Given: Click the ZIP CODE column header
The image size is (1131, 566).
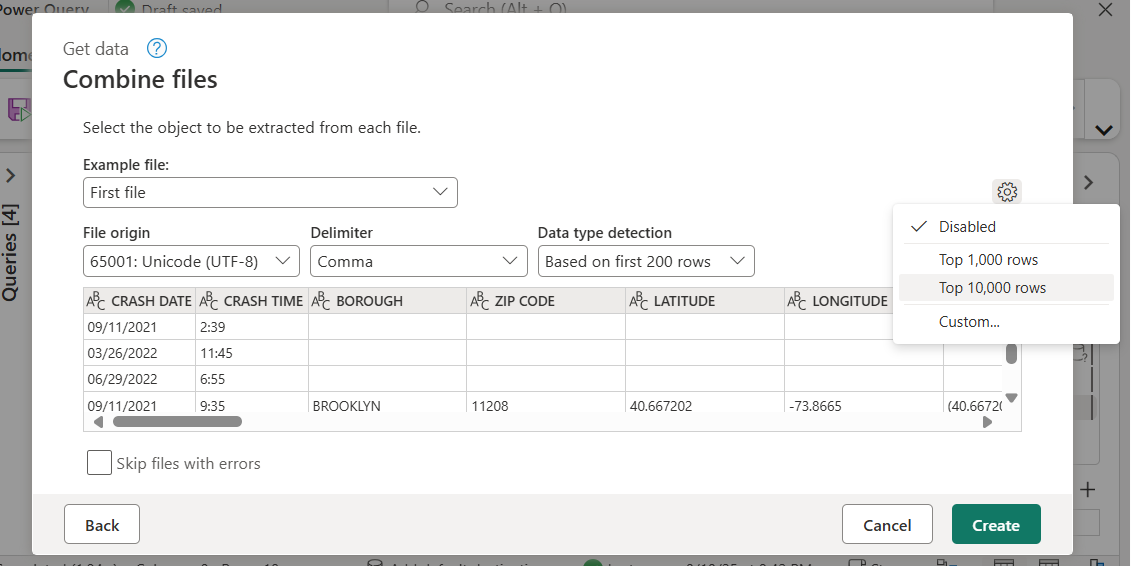Looking at the screenshot, I should coord(547,301).
